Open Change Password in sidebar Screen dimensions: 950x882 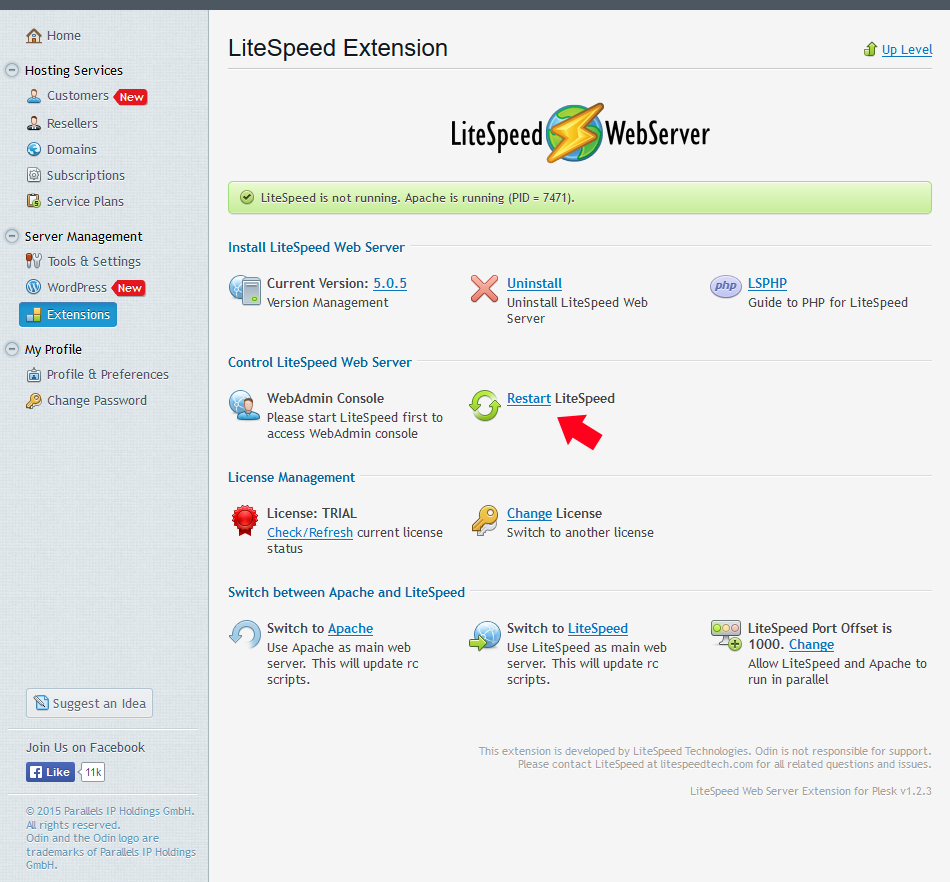pyautogui.click(x=97, y=400)
